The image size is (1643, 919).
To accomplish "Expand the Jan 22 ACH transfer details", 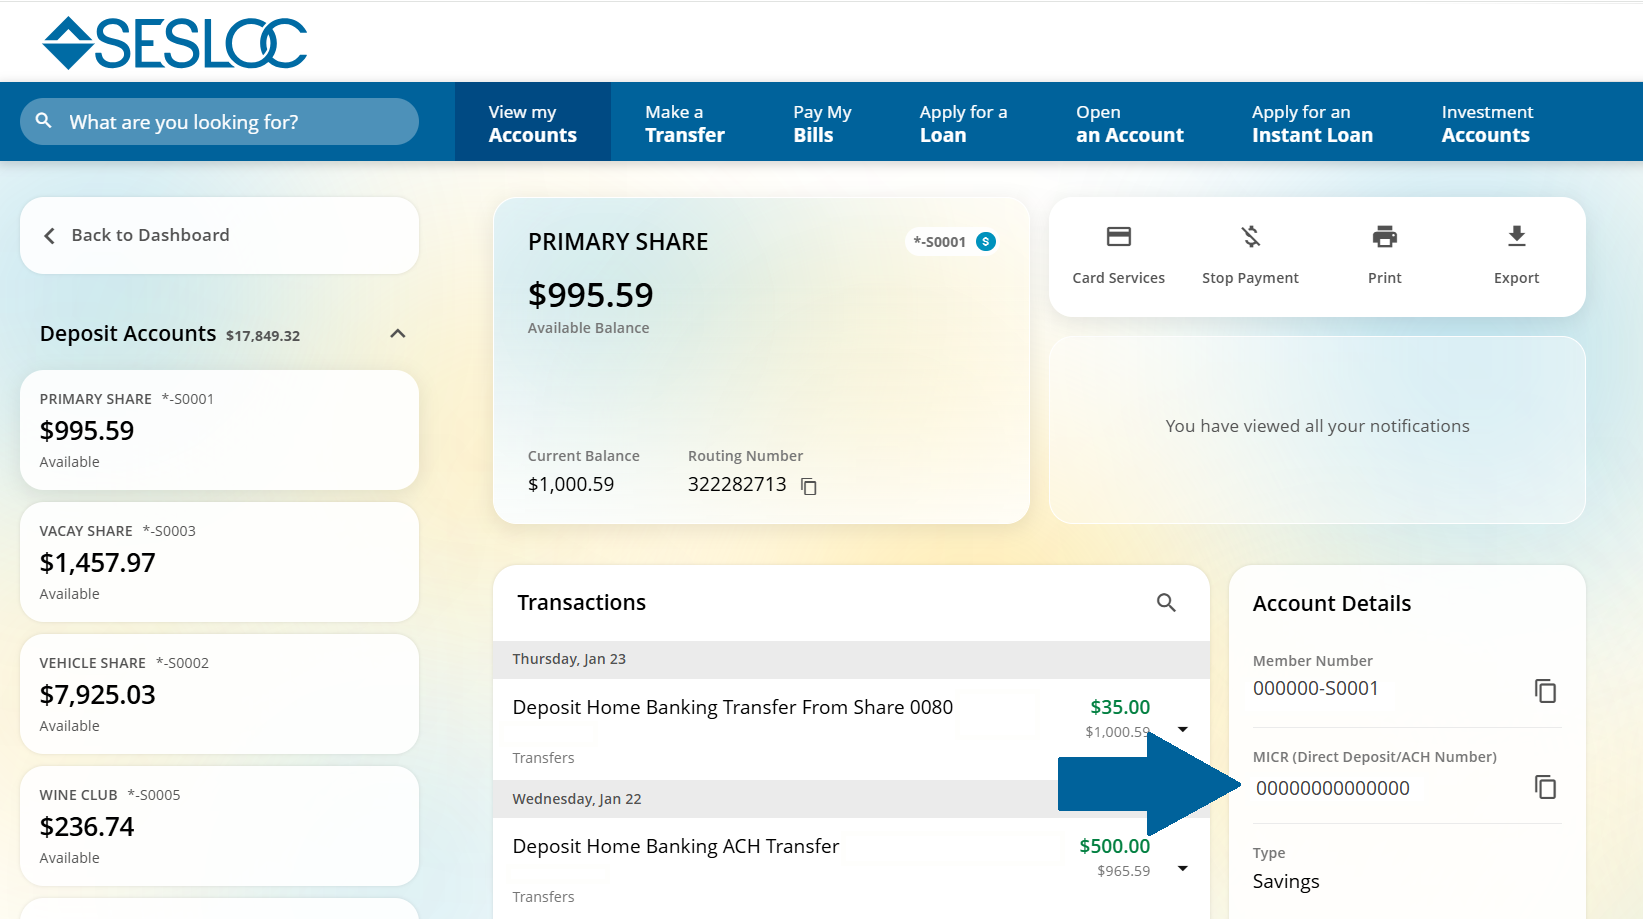I will (1184, 869).
